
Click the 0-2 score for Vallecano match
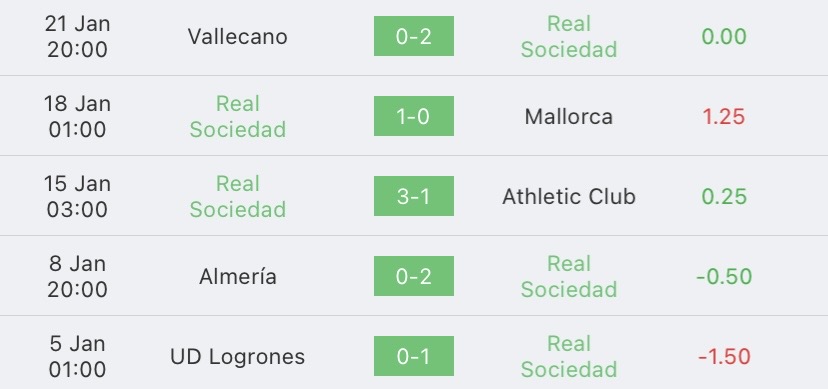pyautogui.click(x=413, y=36)
